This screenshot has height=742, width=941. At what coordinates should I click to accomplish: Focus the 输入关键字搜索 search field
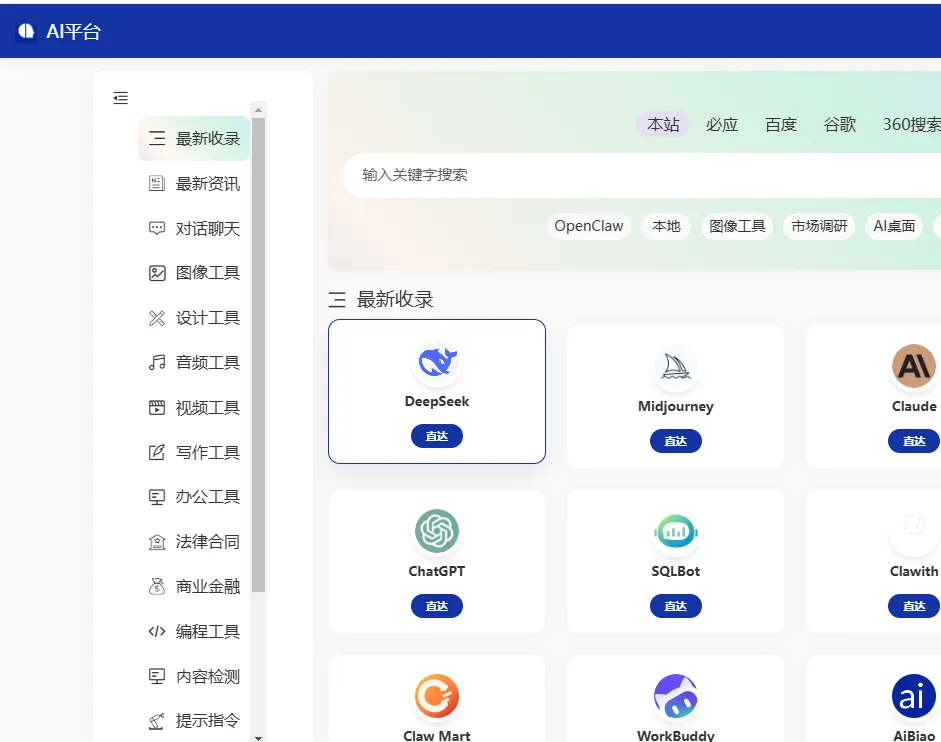tap(642, 175)
